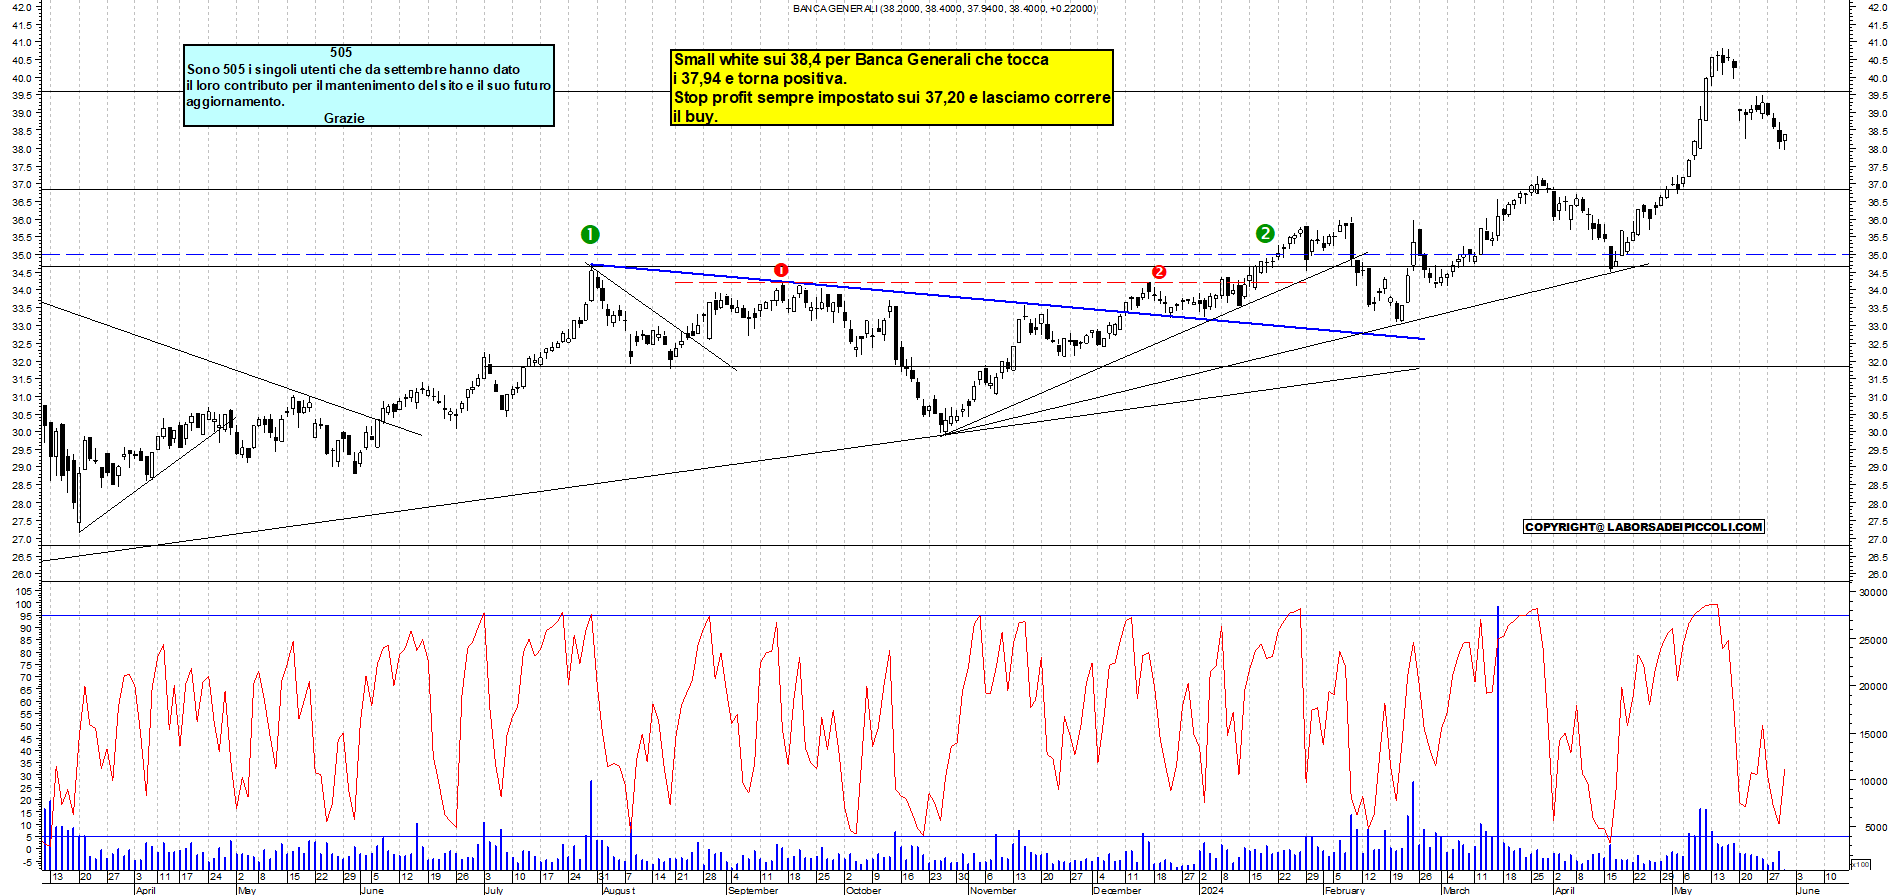This screenshot has width=1890, height=895.
Task: Click the '2024' year label on the date axis
Action: click(x=1211, y=890)
